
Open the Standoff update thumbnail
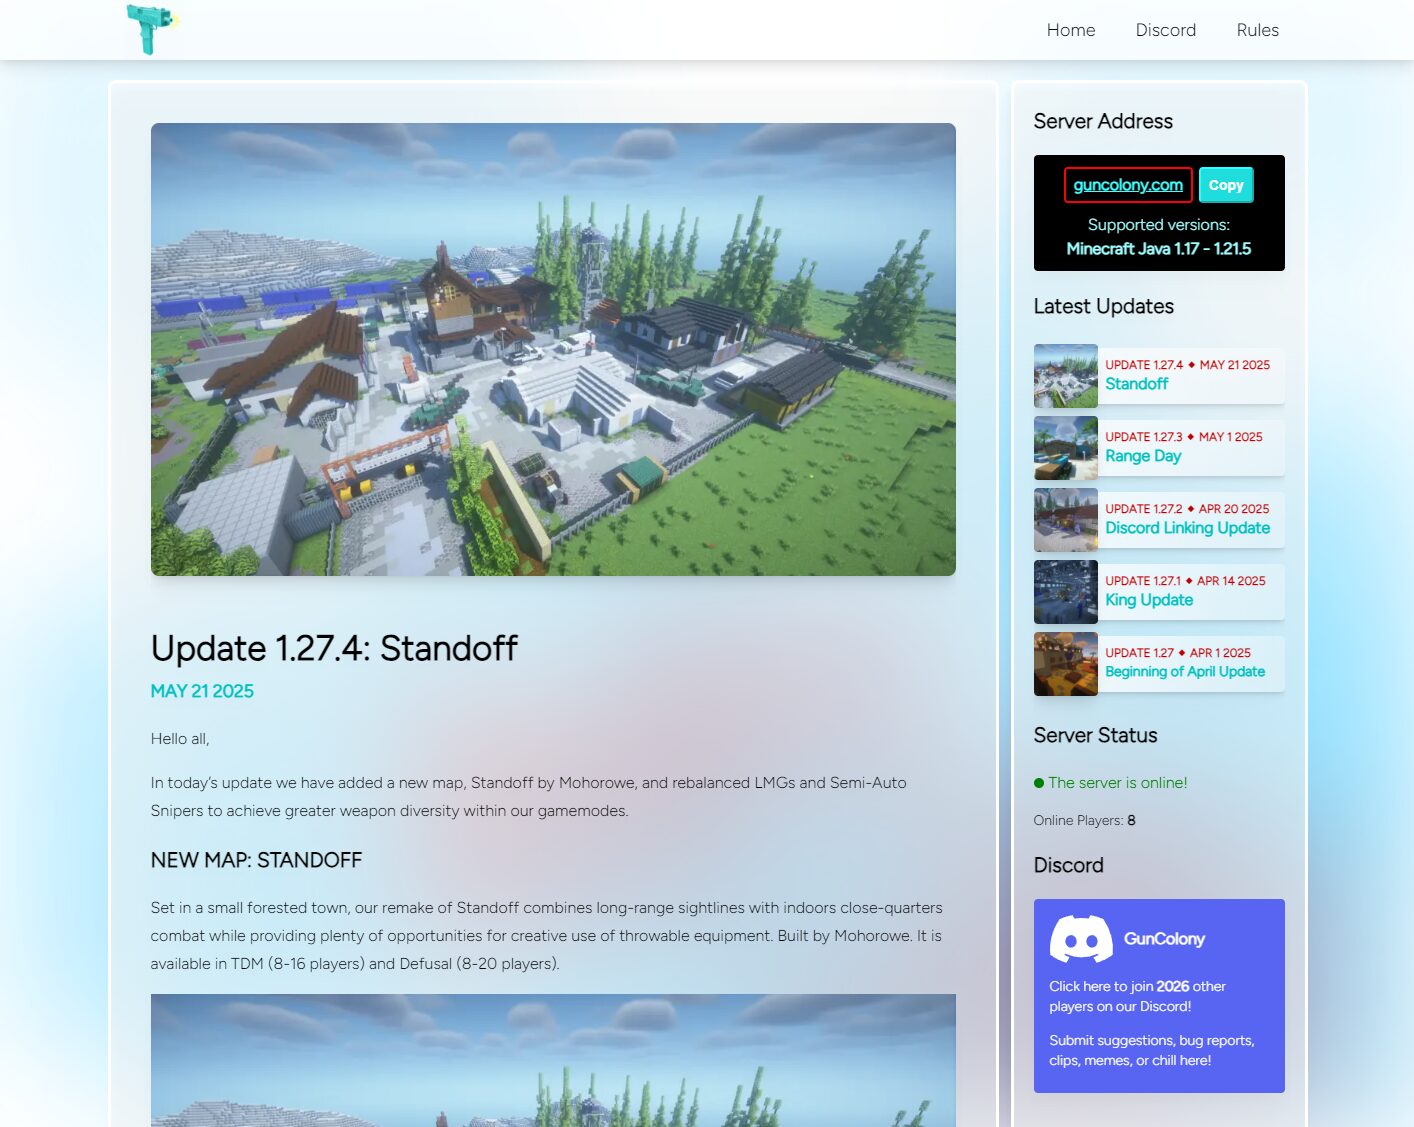(x=1065, y=376)
